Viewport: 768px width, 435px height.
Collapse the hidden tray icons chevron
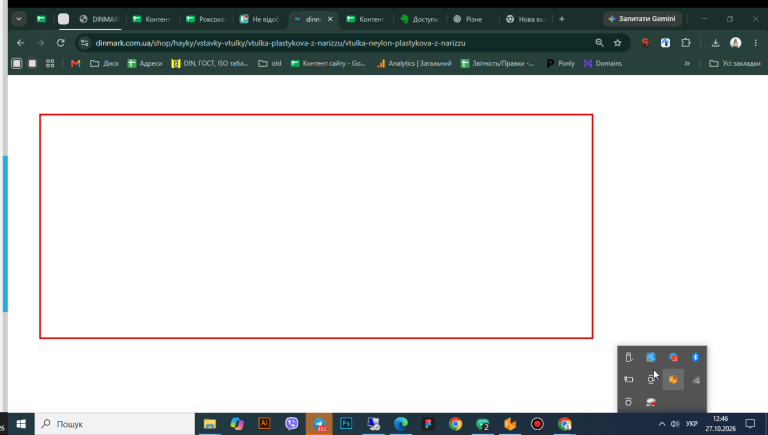click(x=662, y=424)
